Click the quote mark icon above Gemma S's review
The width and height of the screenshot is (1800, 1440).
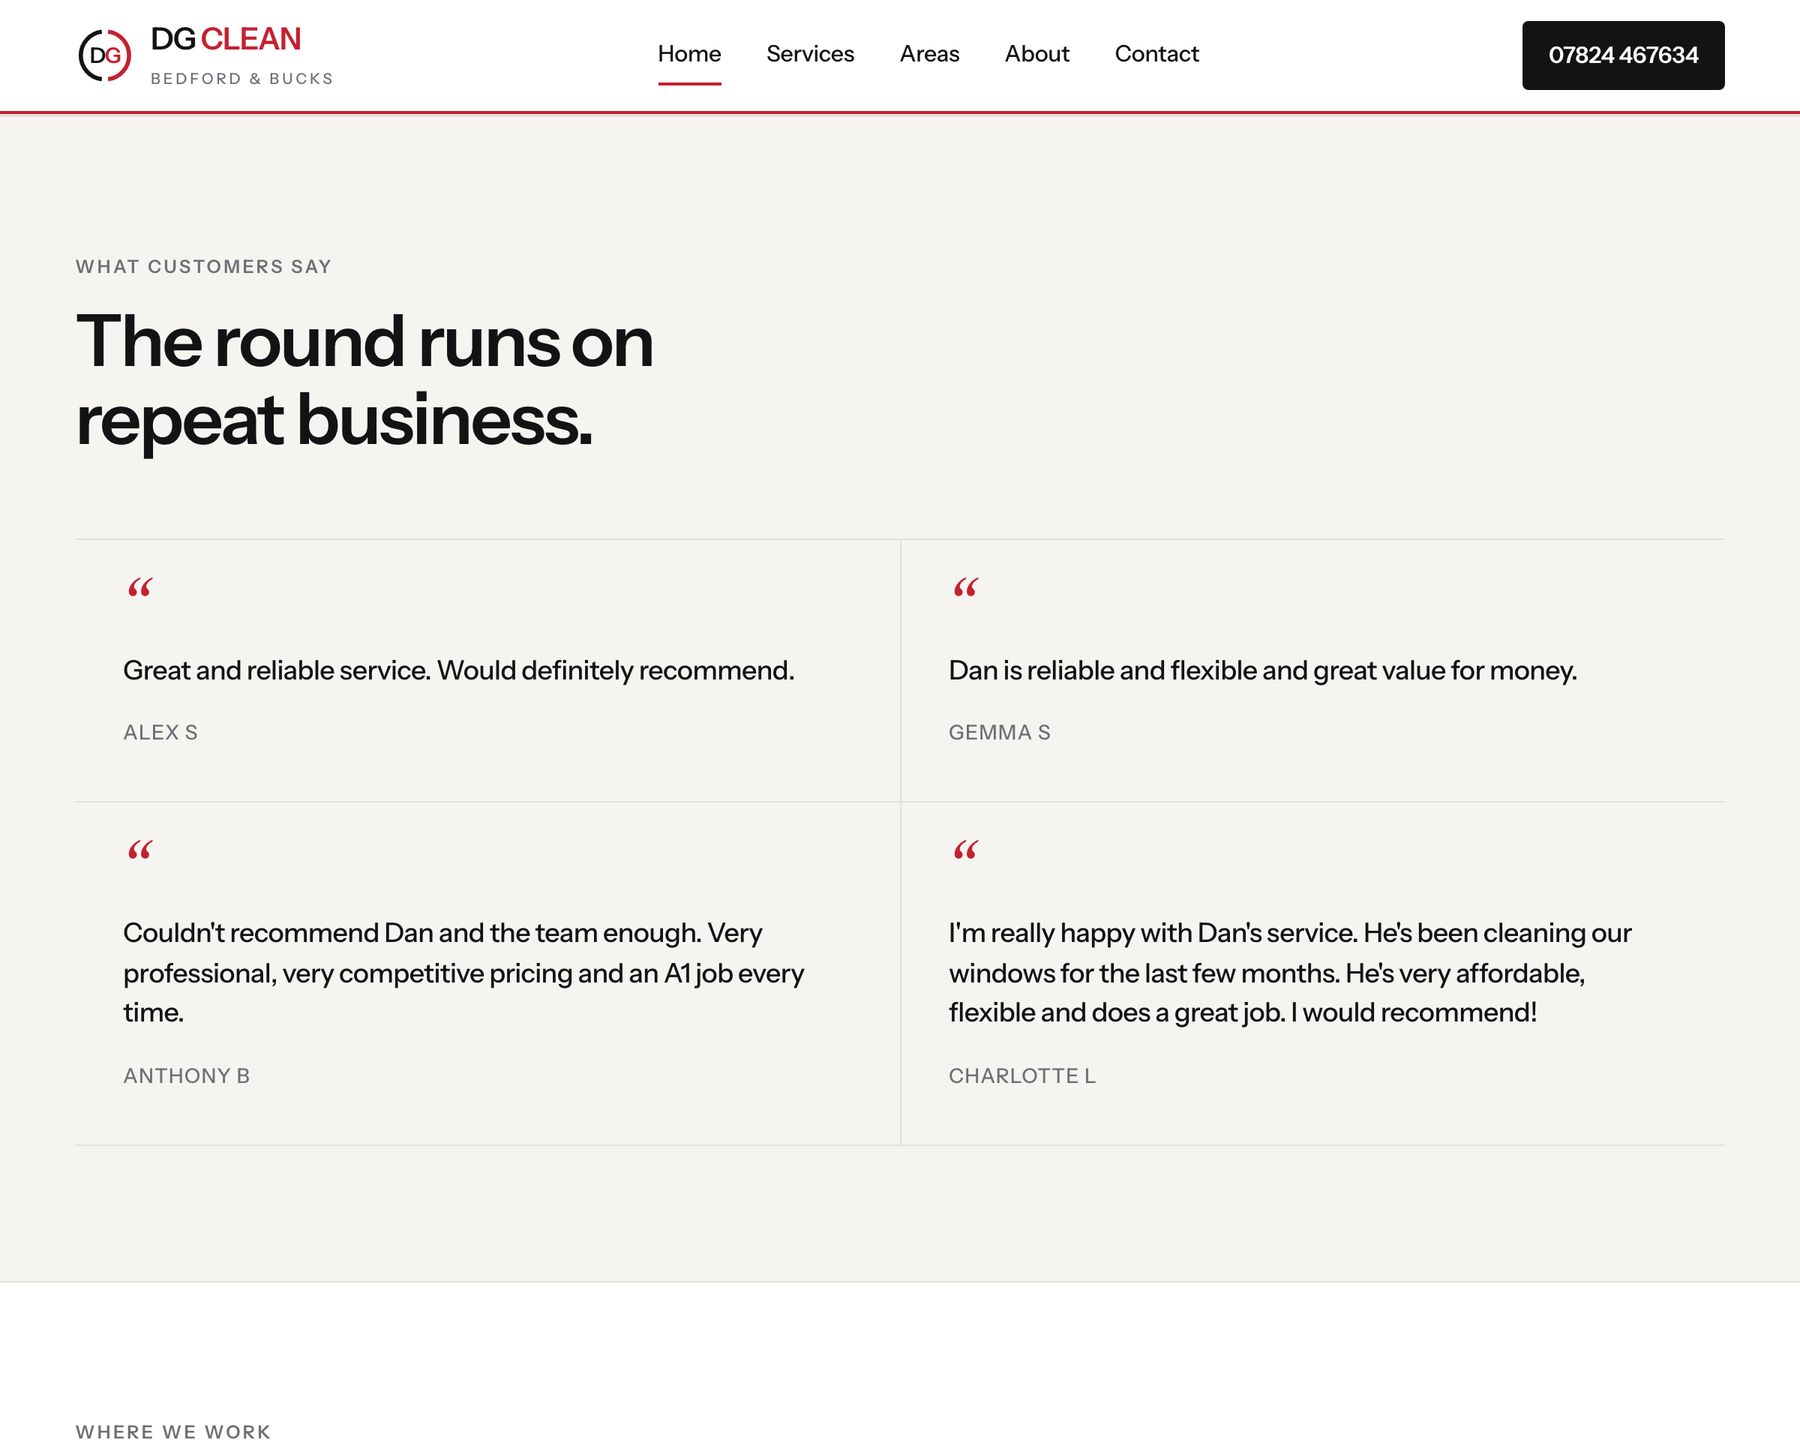coord(965,587)
